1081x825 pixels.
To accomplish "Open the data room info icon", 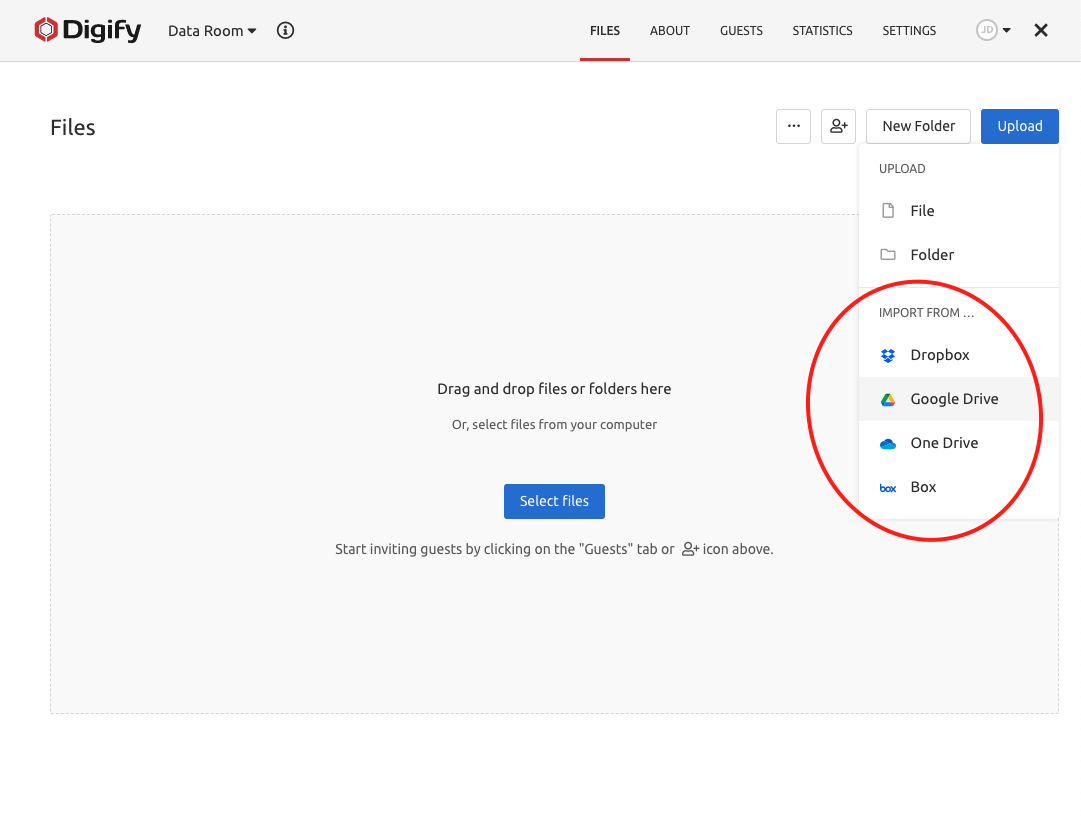I will click(285, 30).
